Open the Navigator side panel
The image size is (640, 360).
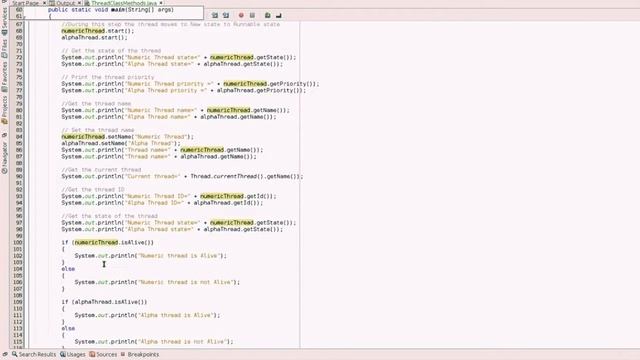[x=4, y=157]
